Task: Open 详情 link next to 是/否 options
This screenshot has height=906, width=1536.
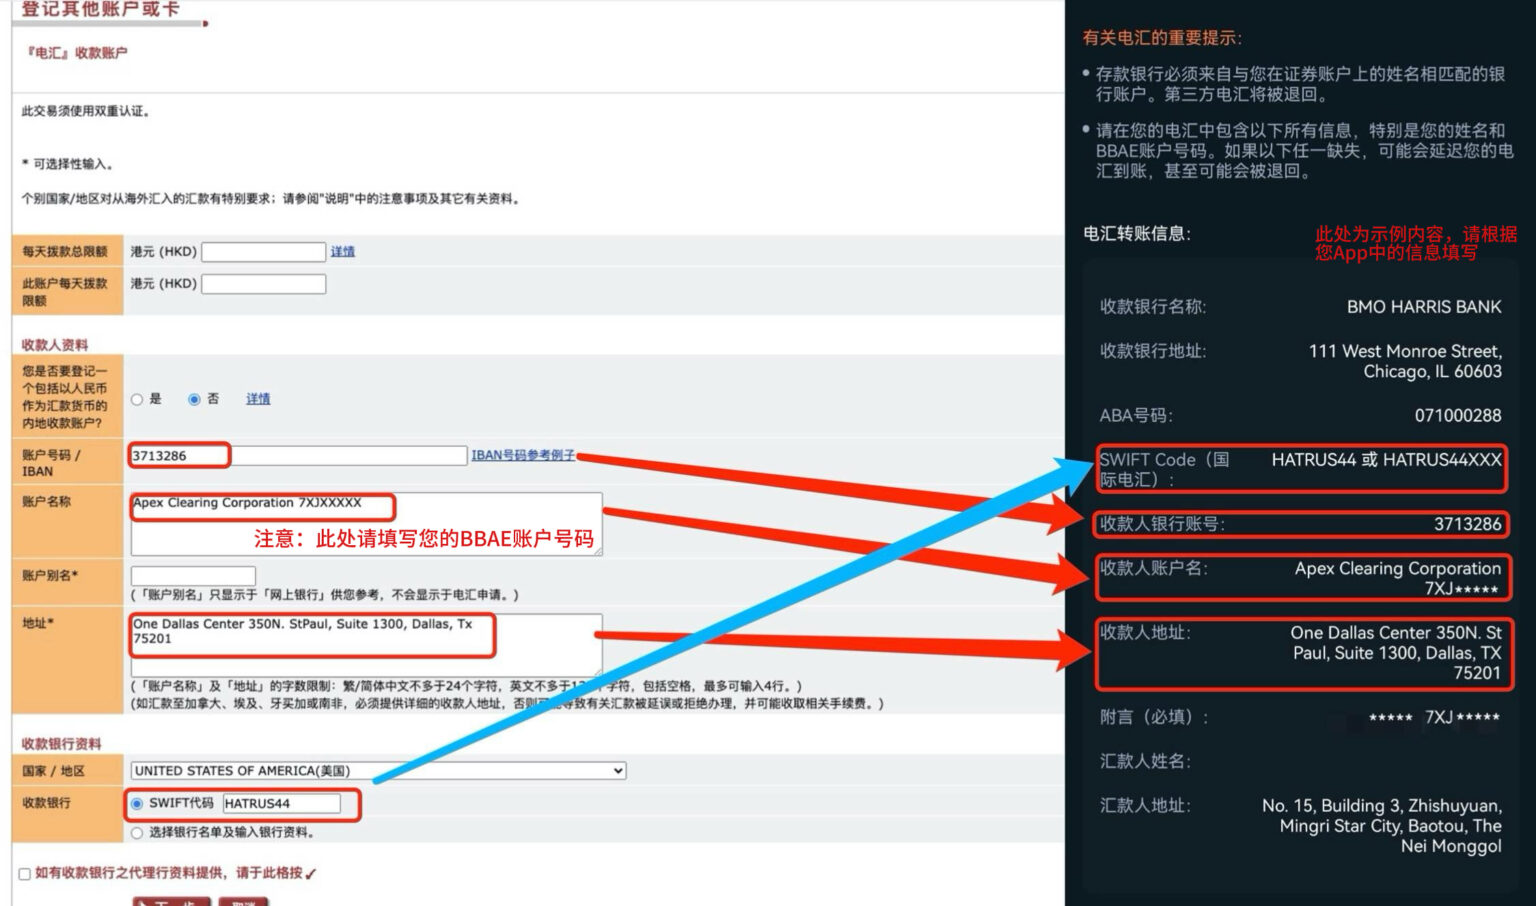Action: [258, 399]
